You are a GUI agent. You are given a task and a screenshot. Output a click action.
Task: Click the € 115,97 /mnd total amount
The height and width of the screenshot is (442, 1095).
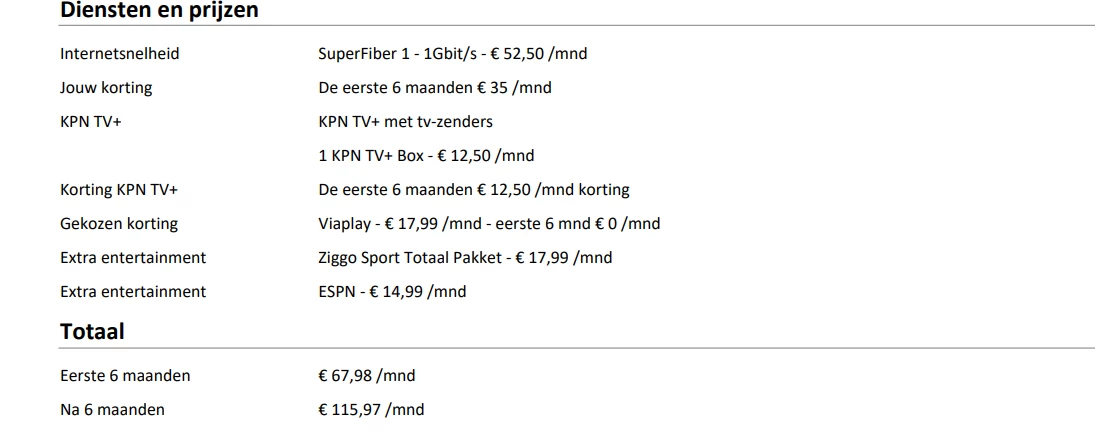click(x=371, y=410)
